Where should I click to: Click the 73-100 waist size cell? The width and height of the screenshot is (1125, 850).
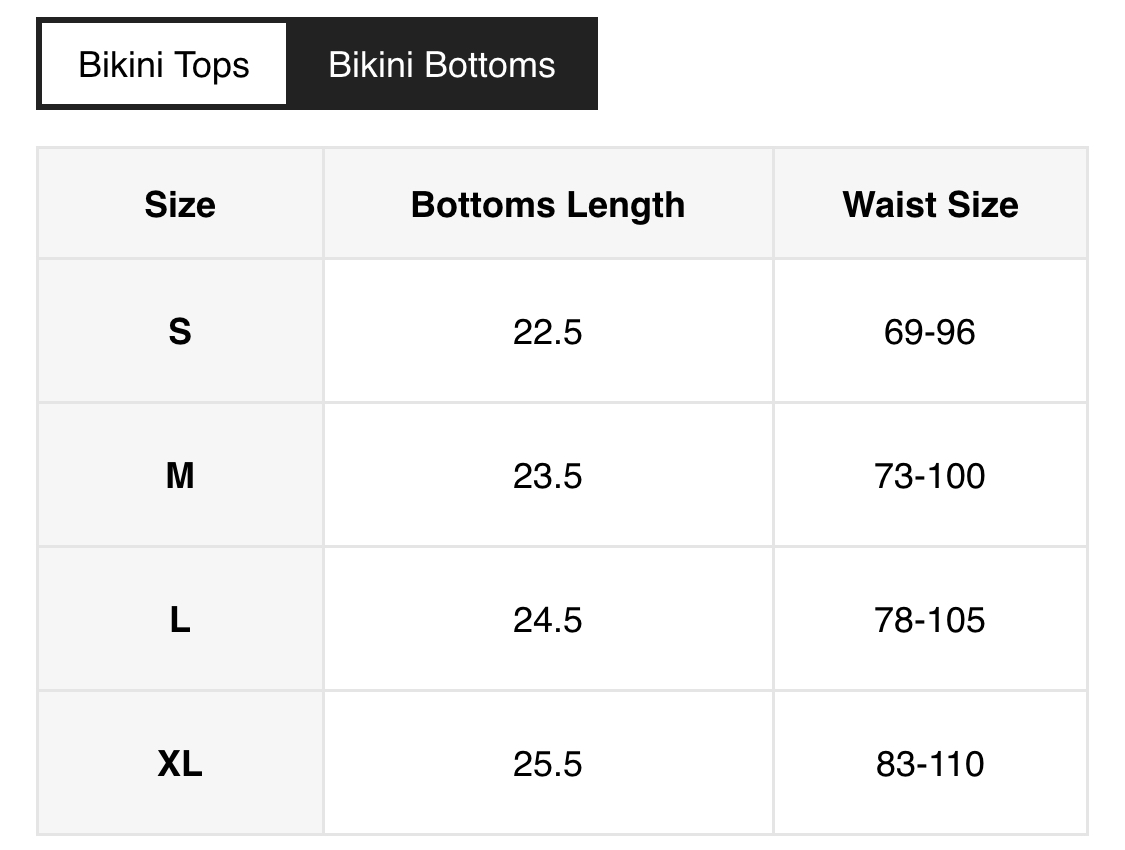point(930,475)
